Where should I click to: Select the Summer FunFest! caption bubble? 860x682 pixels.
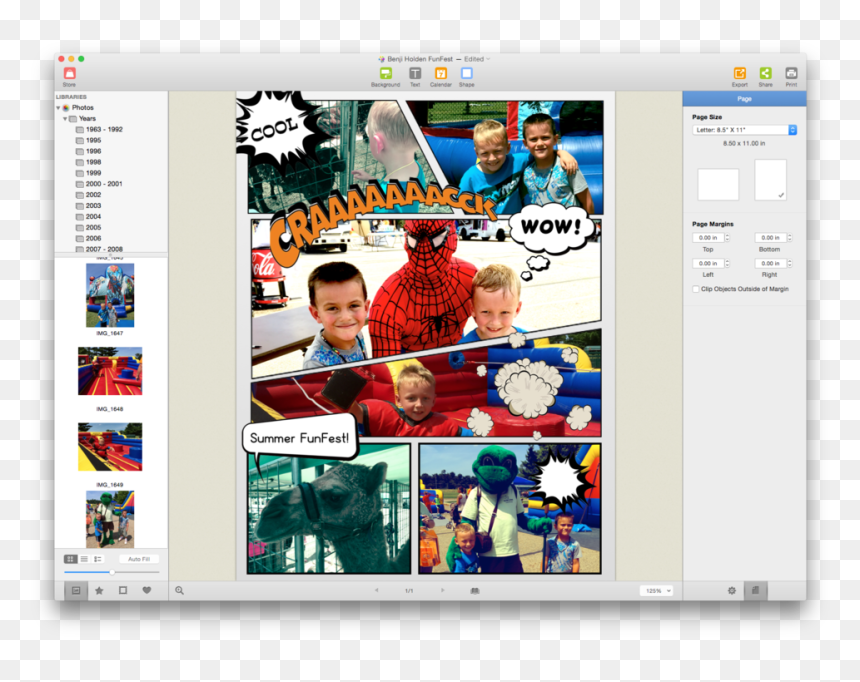pyautogui.click(x=299, y=439)
